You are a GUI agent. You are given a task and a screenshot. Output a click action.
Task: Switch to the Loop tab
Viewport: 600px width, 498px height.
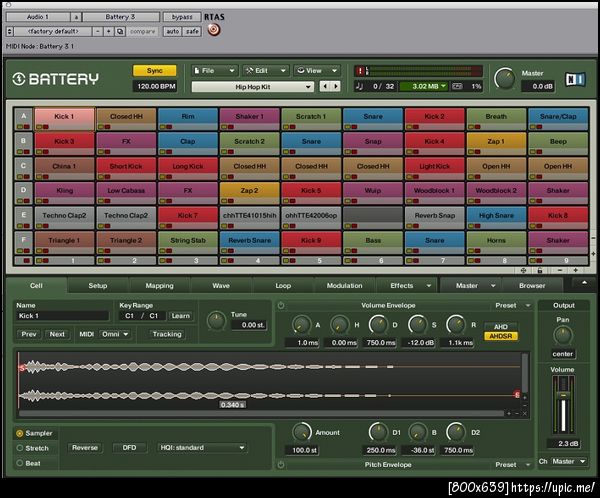(283, 286)
